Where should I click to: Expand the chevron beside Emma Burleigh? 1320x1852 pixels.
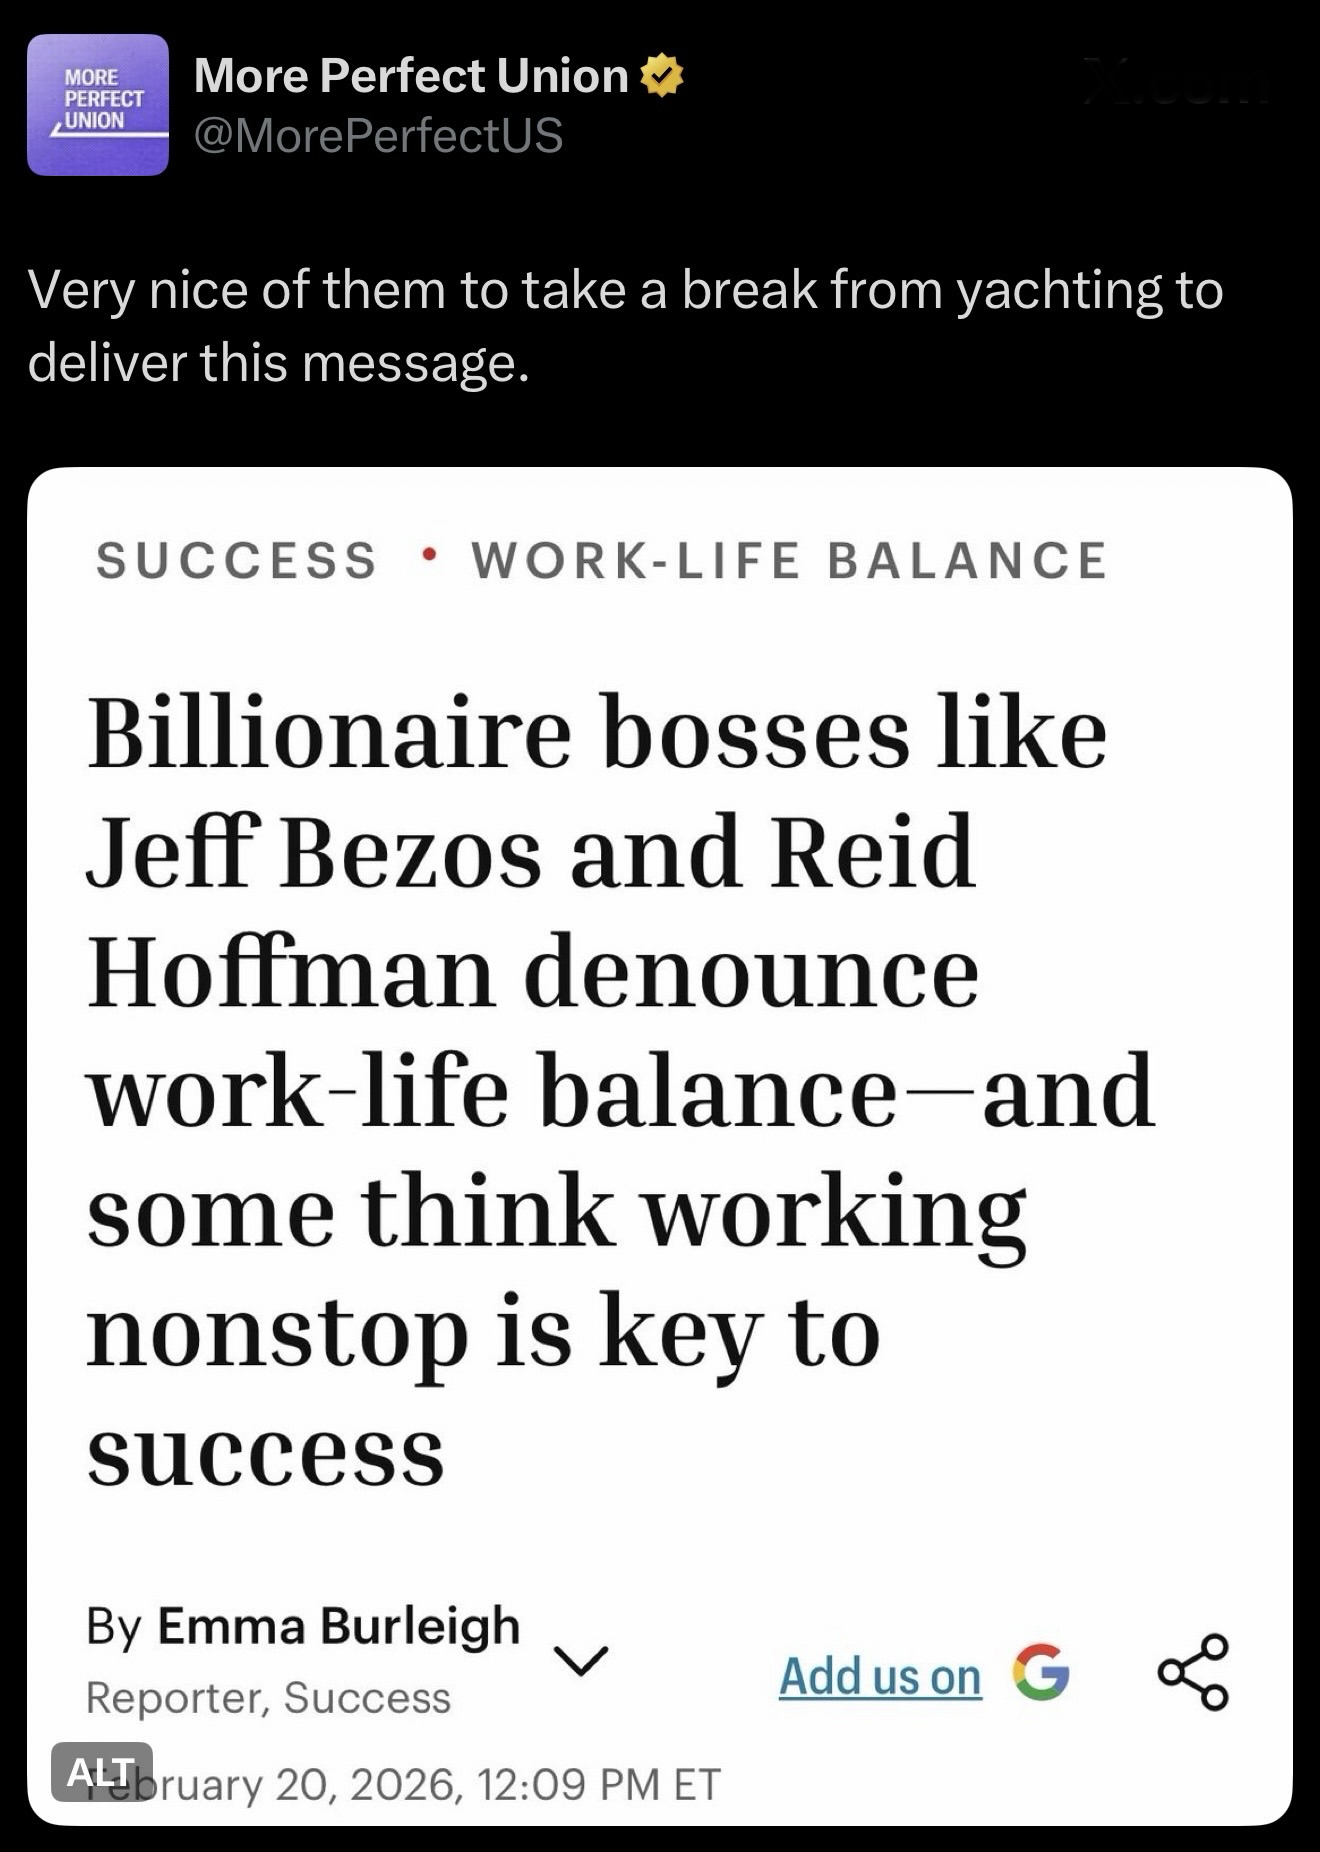point(581,1661)
